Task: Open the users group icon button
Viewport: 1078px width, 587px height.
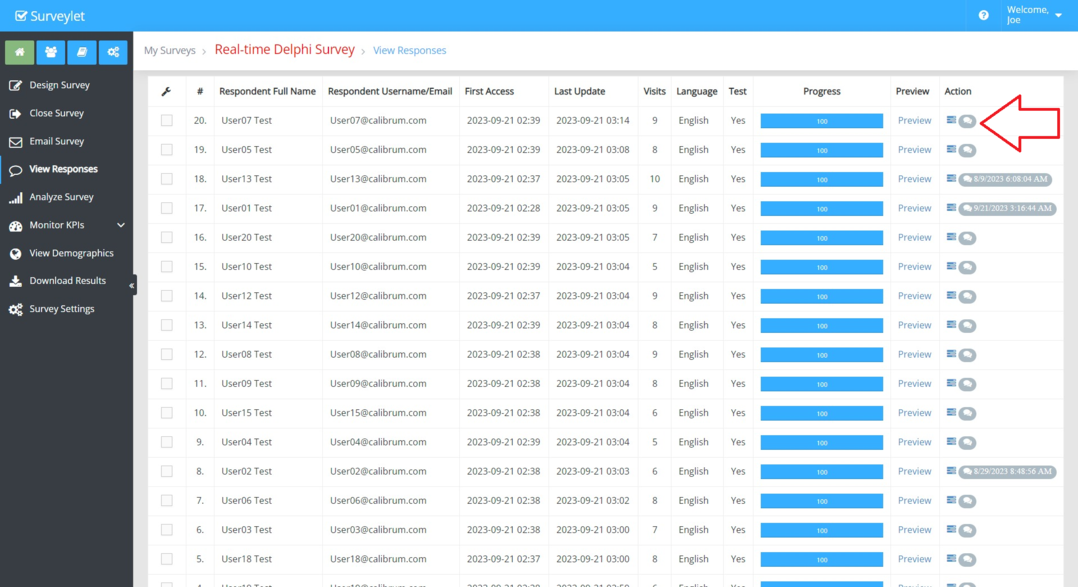Action: [50, 52]
